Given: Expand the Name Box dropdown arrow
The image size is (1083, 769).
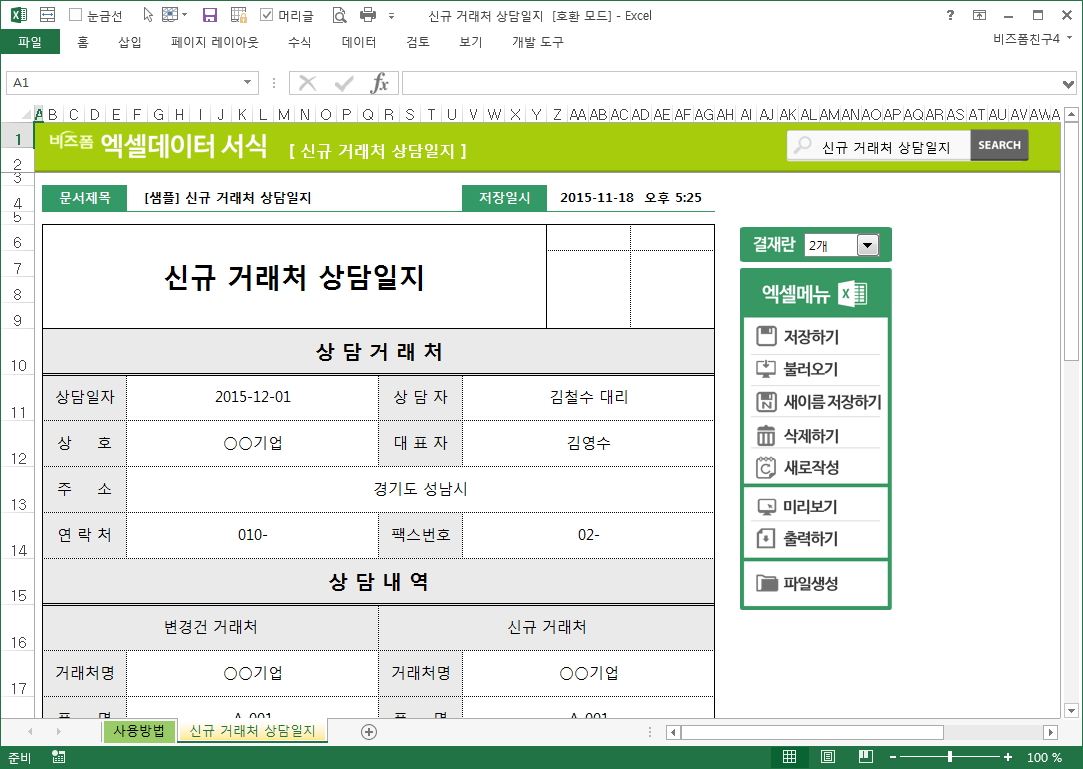Looking at the screenshot, I should coord(248,83).
